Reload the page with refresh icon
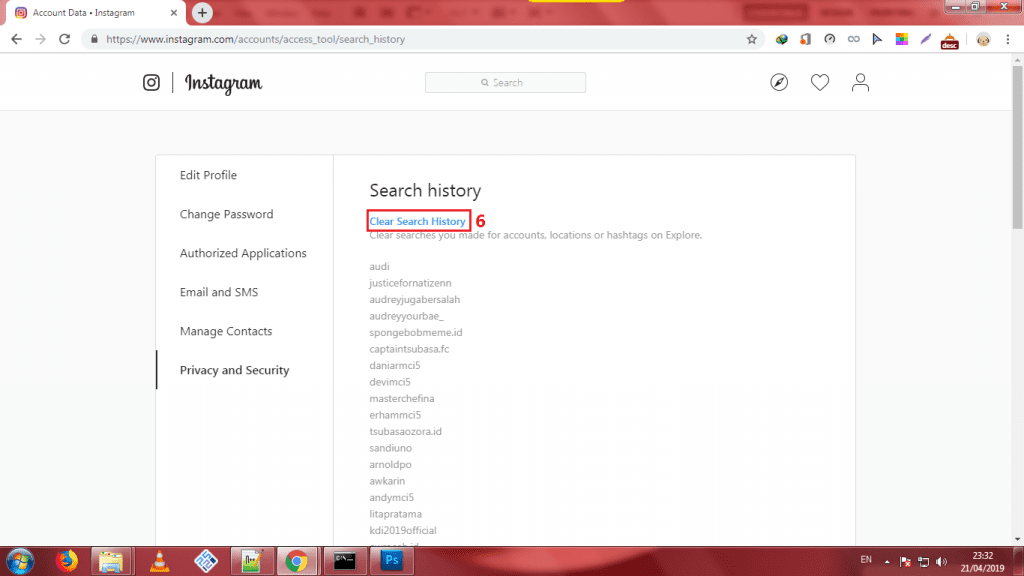This screenshot has width=1024, height=576. 64,39
